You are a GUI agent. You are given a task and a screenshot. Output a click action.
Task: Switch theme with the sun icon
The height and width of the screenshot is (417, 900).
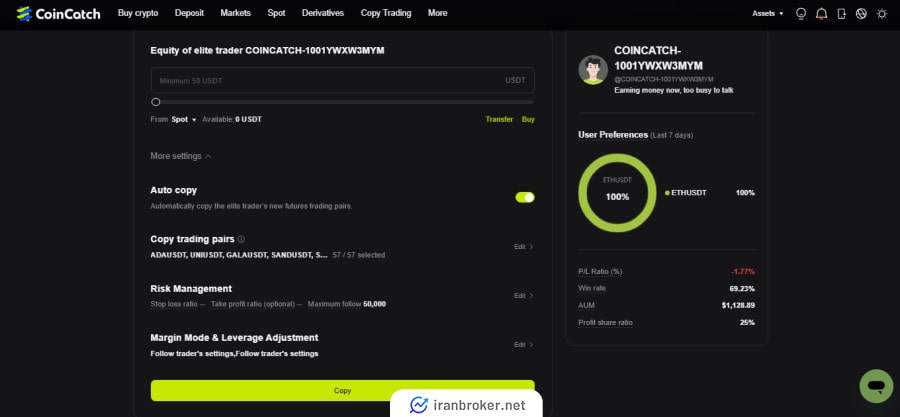click(882, 14)
